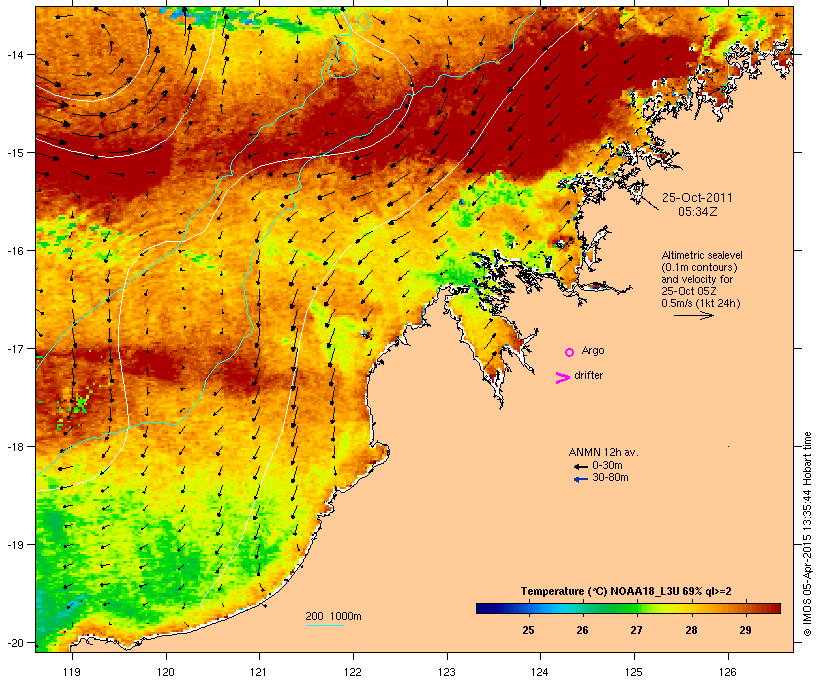Click longitude axis label 124
820x680 pixels.
point(540,672)
